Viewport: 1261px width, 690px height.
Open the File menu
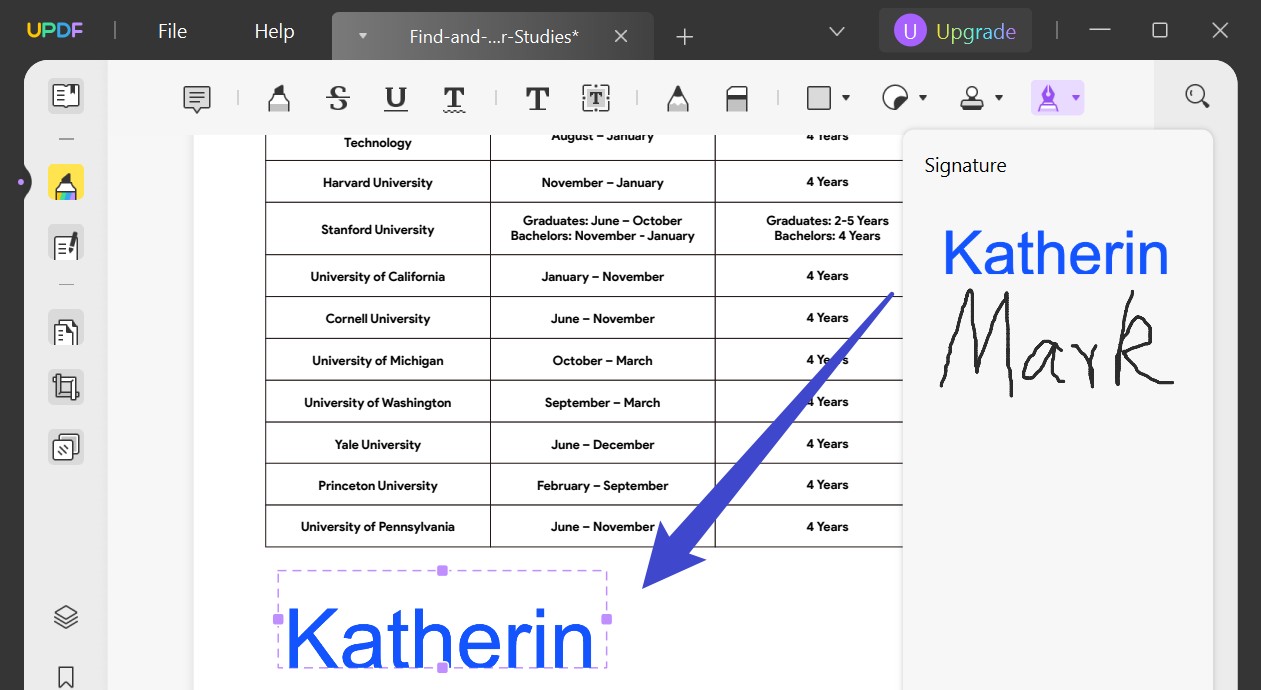171,31
